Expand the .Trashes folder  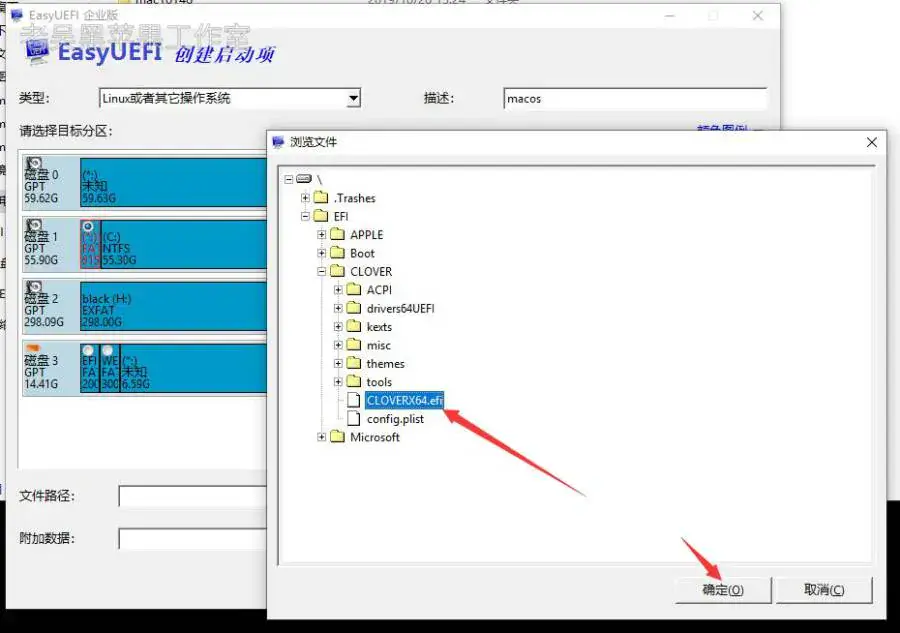click(x=305, y=198)
